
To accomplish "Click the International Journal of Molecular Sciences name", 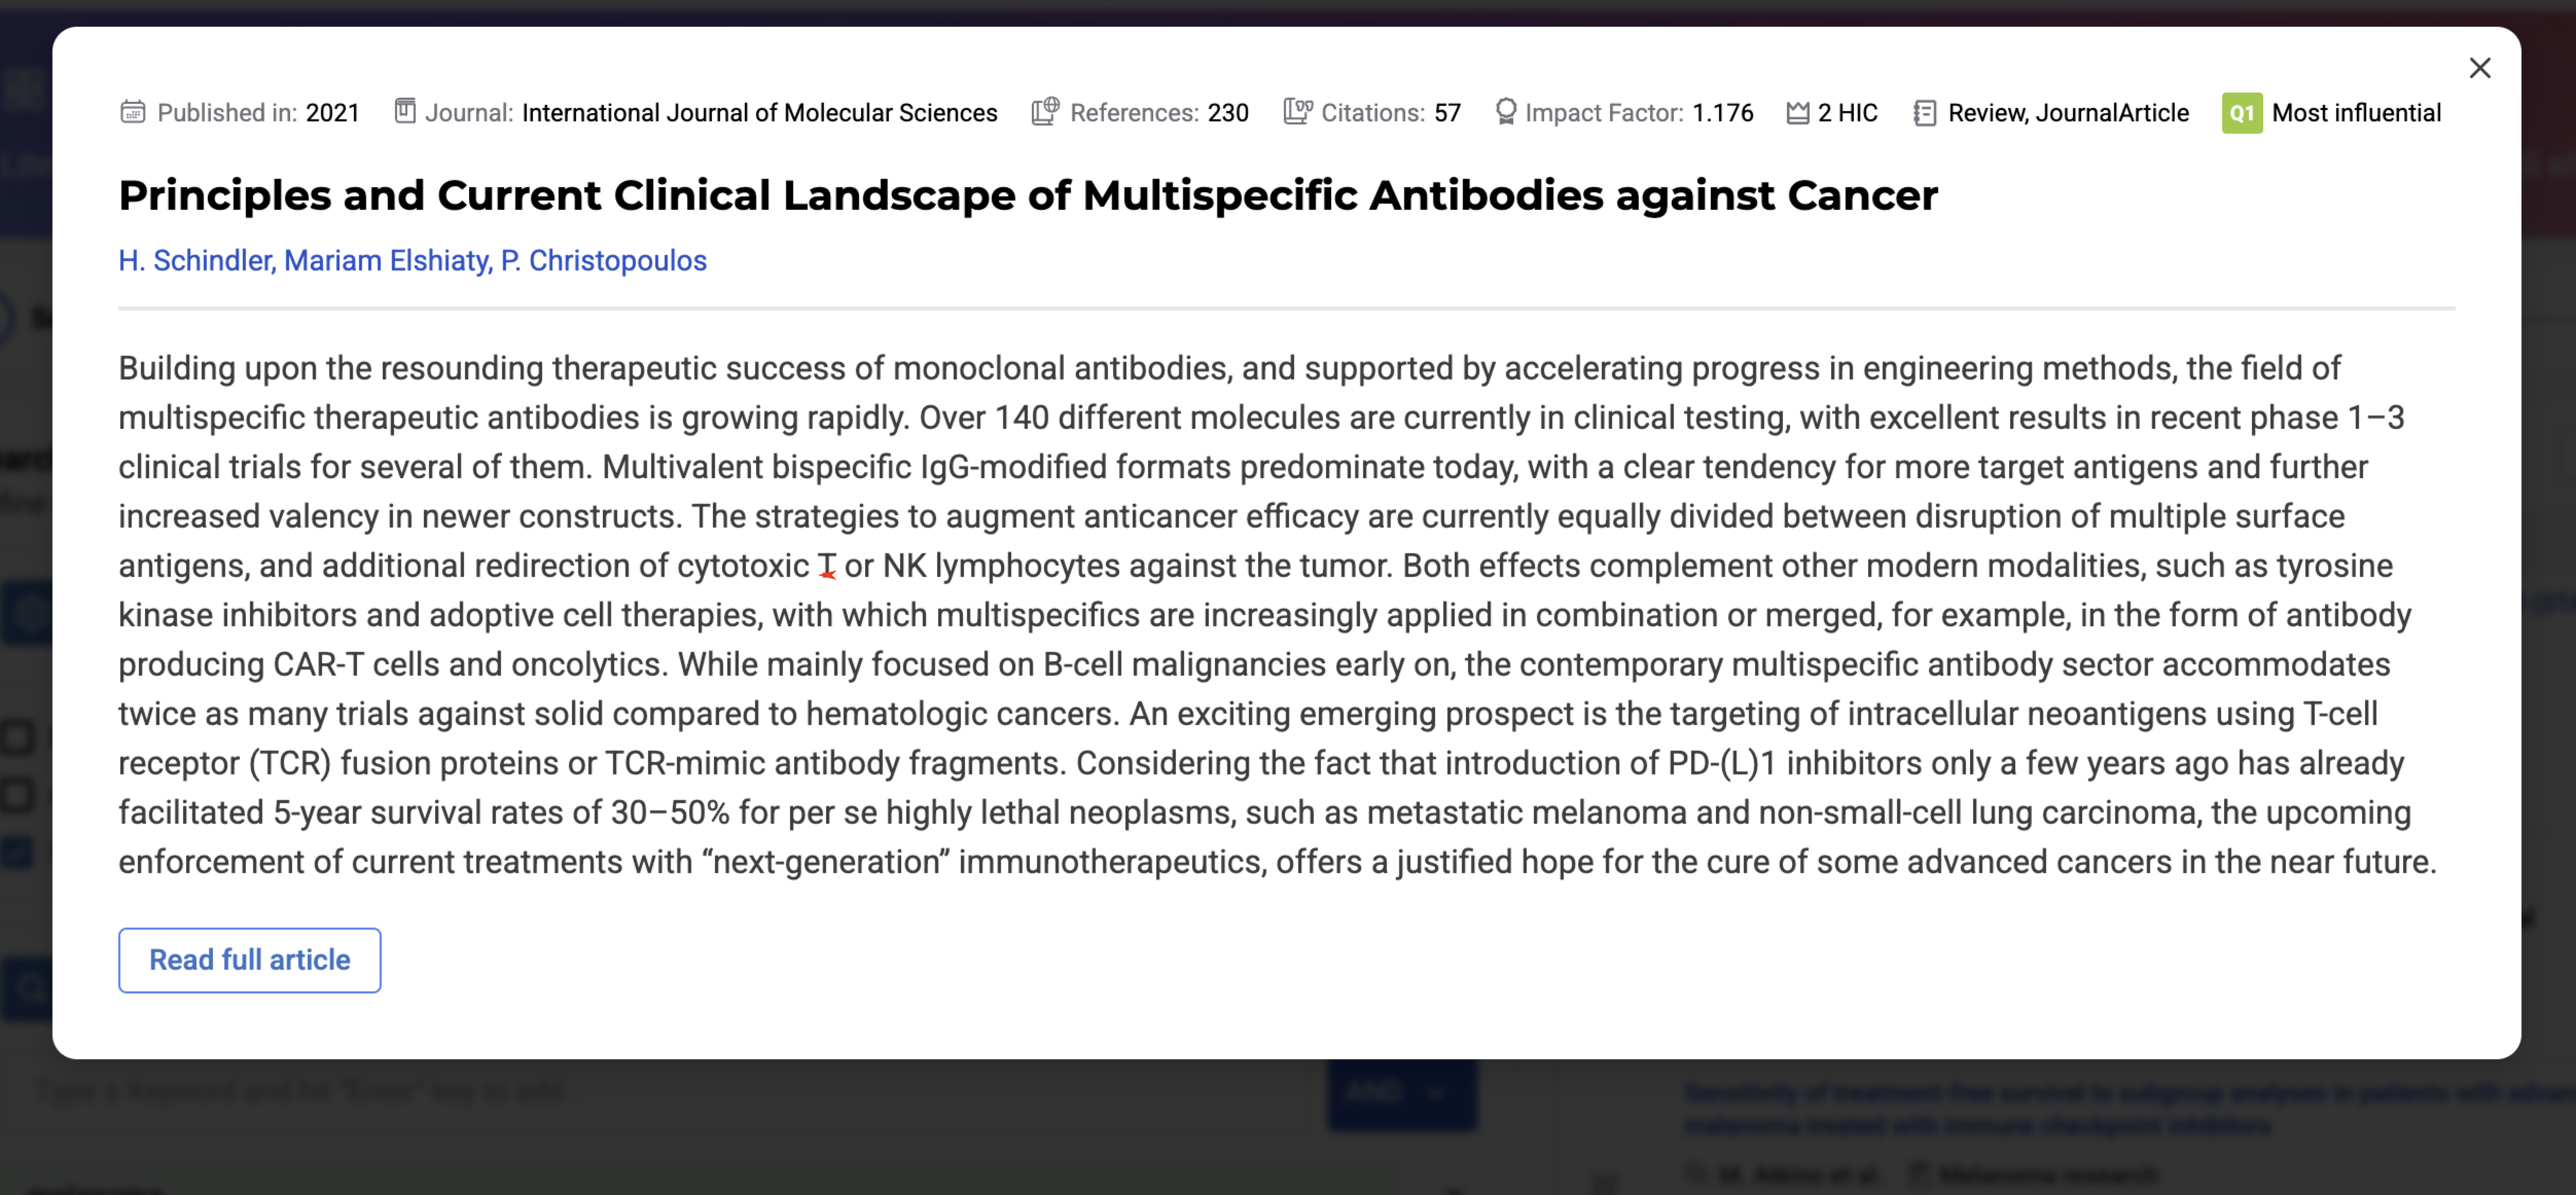I will click(x=759, y=113).
